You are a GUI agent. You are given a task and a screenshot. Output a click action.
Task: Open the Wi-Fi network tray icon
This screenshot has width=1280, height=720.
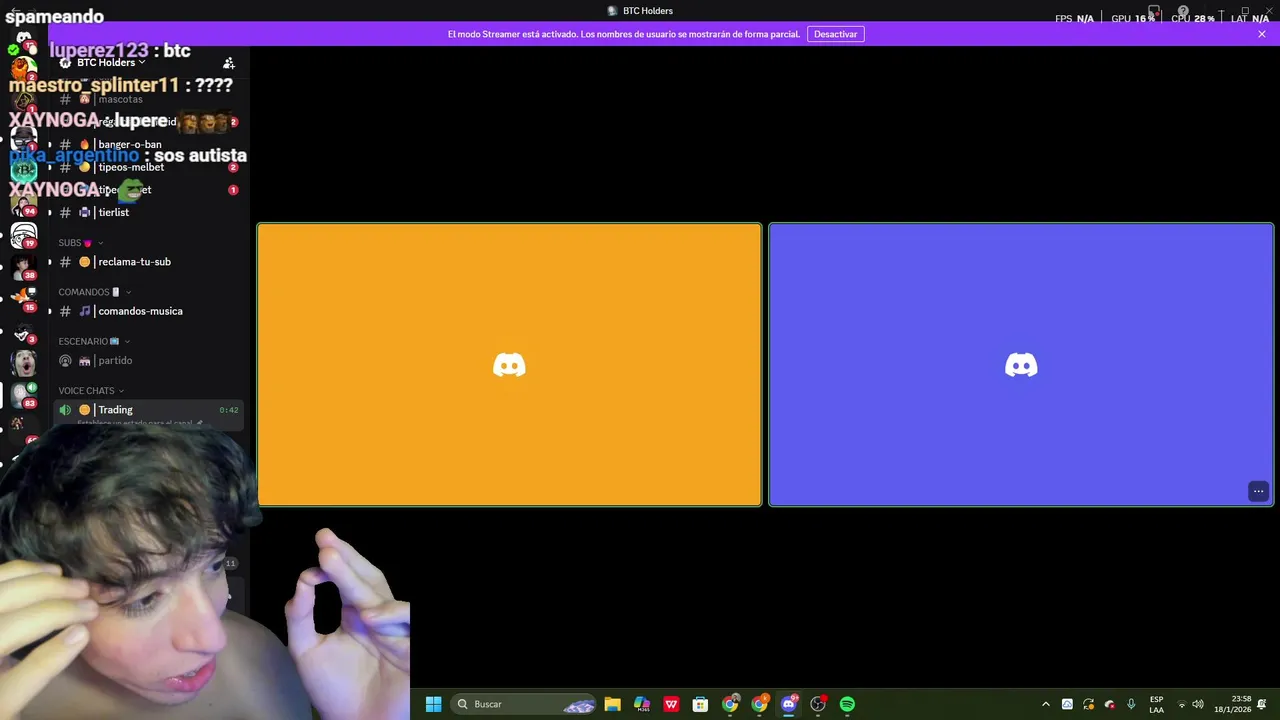pos(1181,704)
